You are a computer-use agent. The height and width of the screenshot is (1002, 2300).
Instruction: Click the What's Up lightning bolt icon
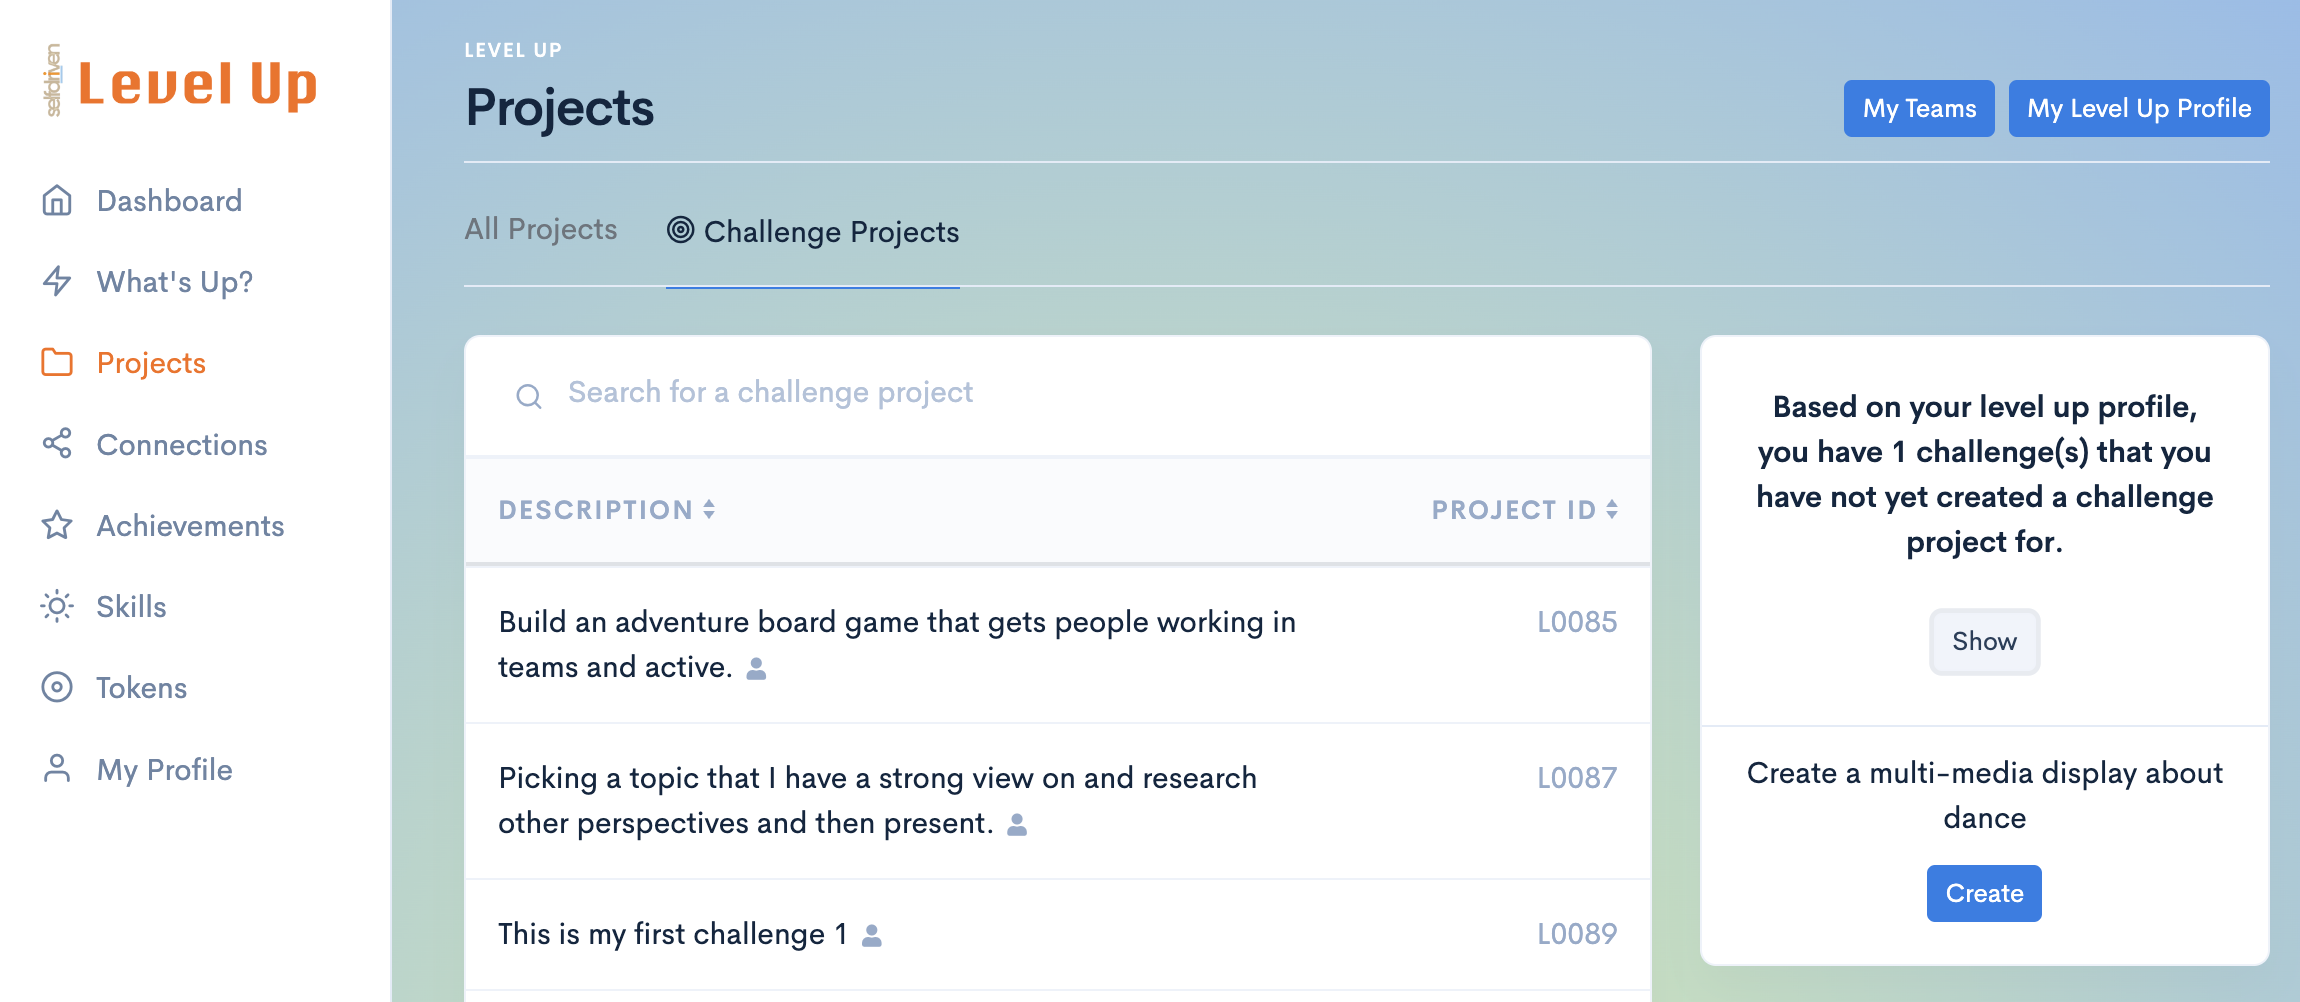57,282
